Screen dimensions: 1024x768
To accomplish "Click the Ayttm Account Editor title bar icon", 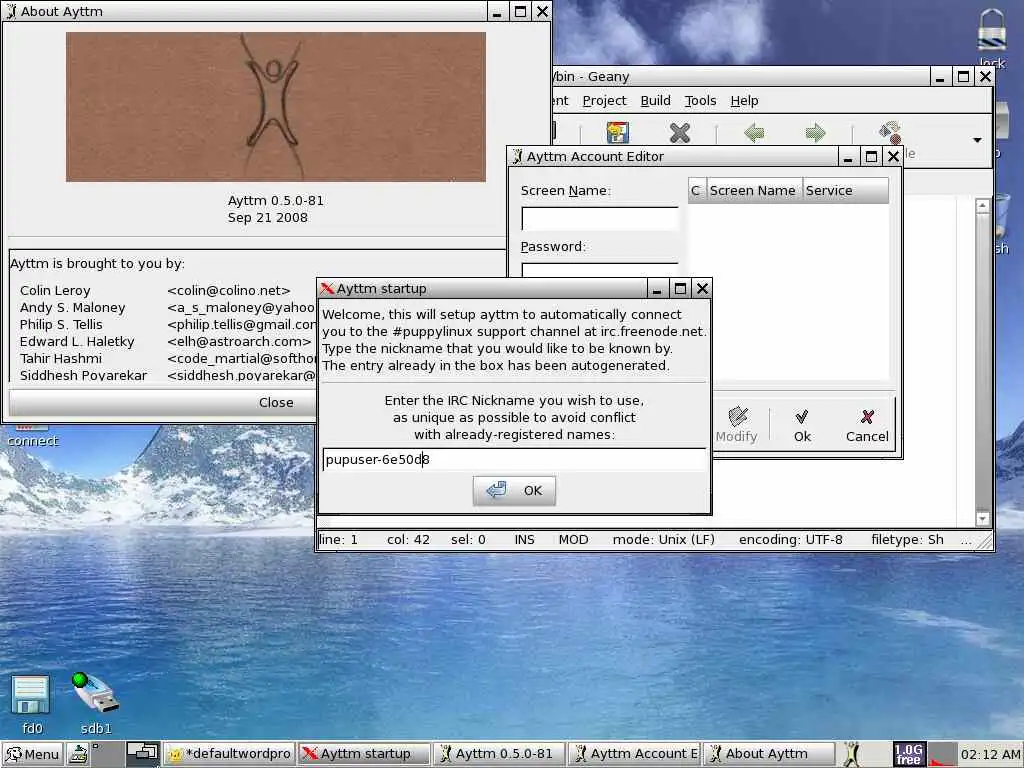I will pos(517,156).
